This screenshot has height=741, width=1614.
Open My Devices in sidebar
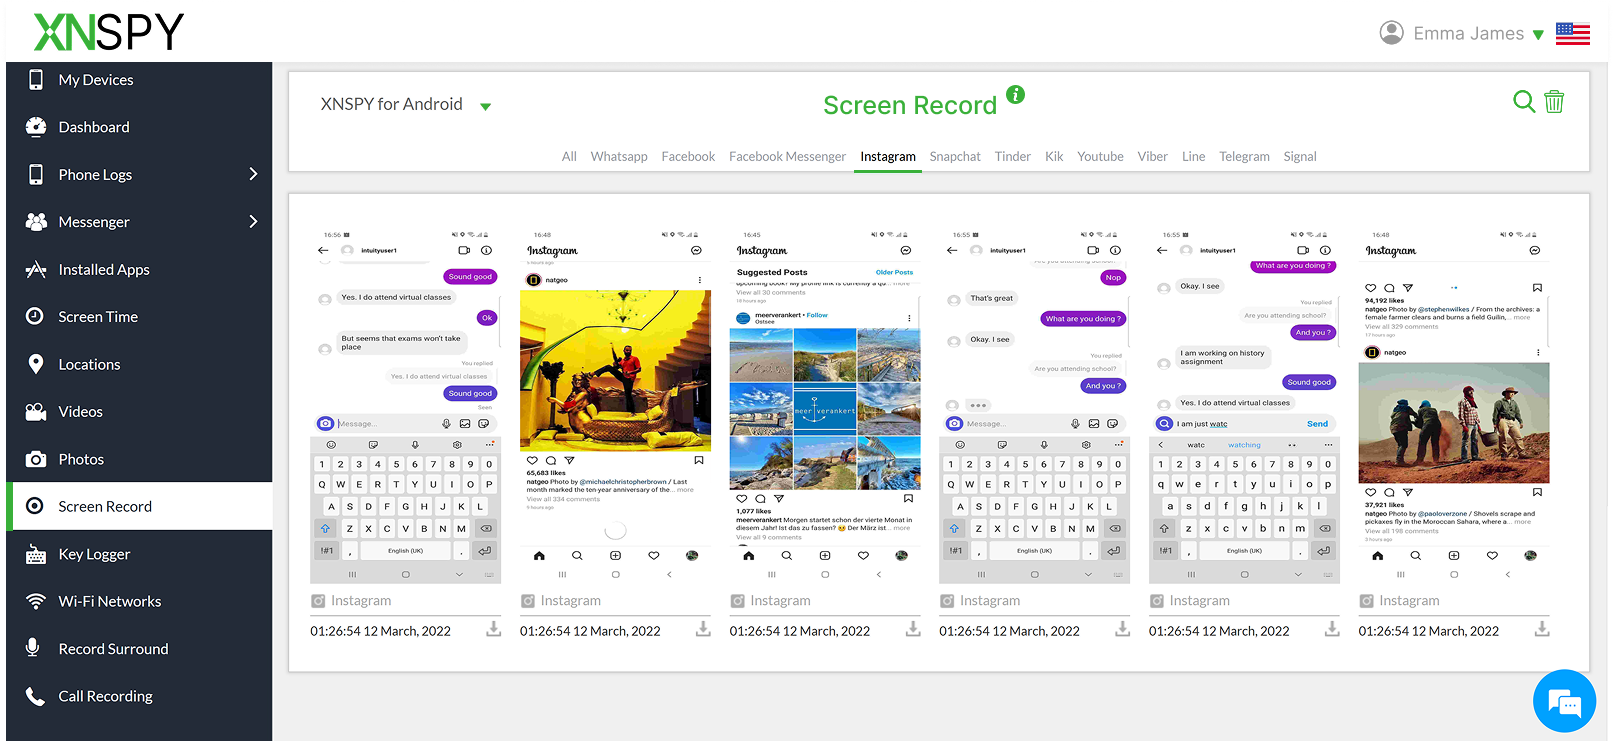pyautogui.click(x=139, y=80)
